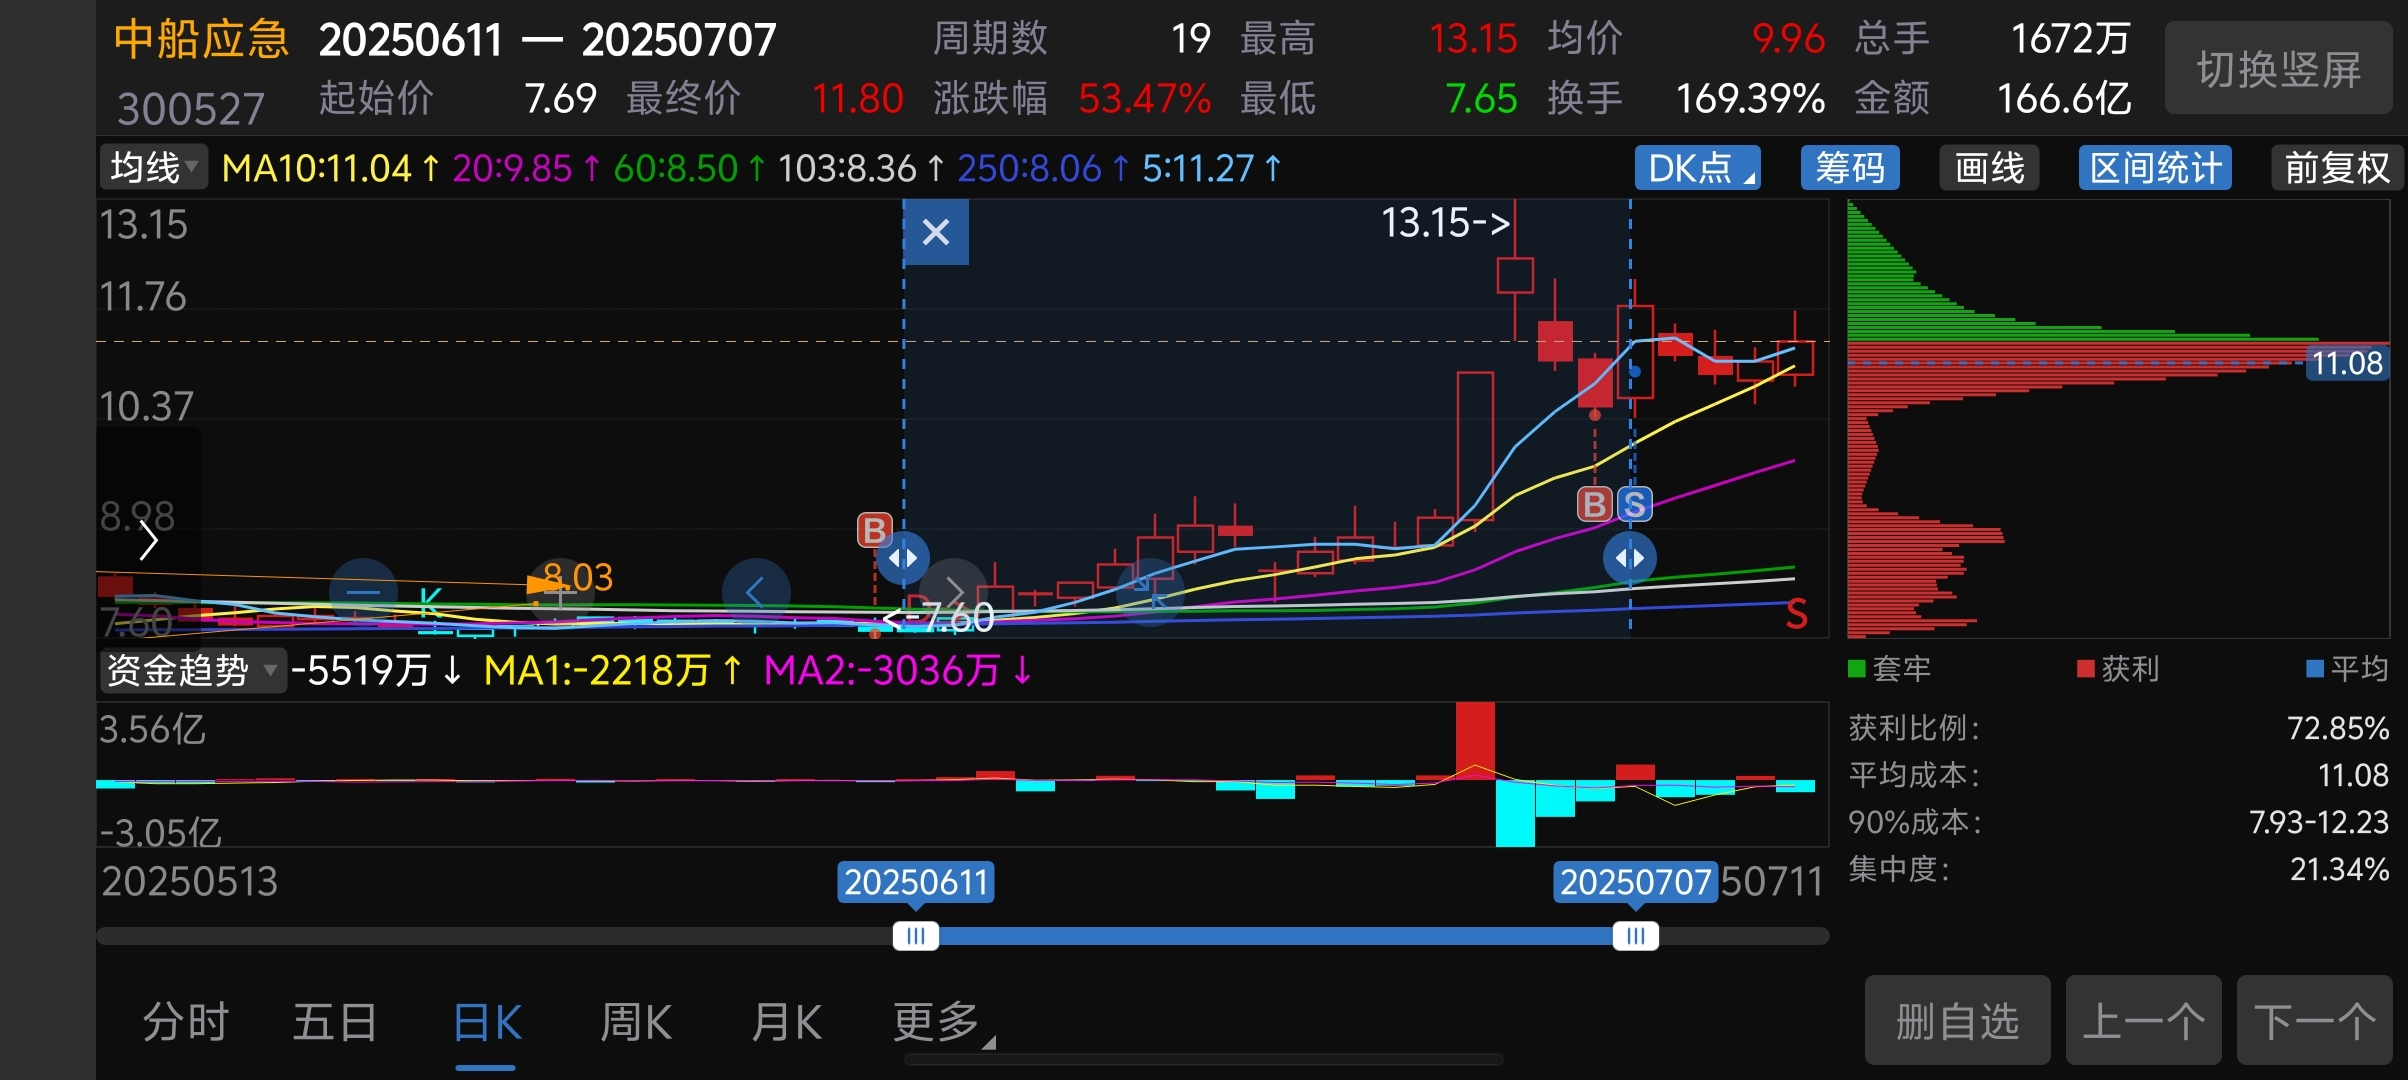The height and width of the screenshot is (1080, 2408).
Task: Click the left range drag handle on chart
Action: (x=903, y=558)
